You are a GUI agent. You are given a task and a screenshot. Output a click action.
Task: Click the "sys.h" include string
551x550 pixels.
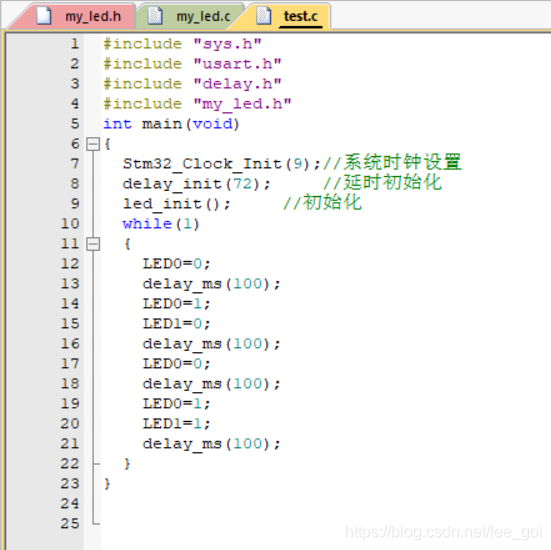[x=227, y=44]
